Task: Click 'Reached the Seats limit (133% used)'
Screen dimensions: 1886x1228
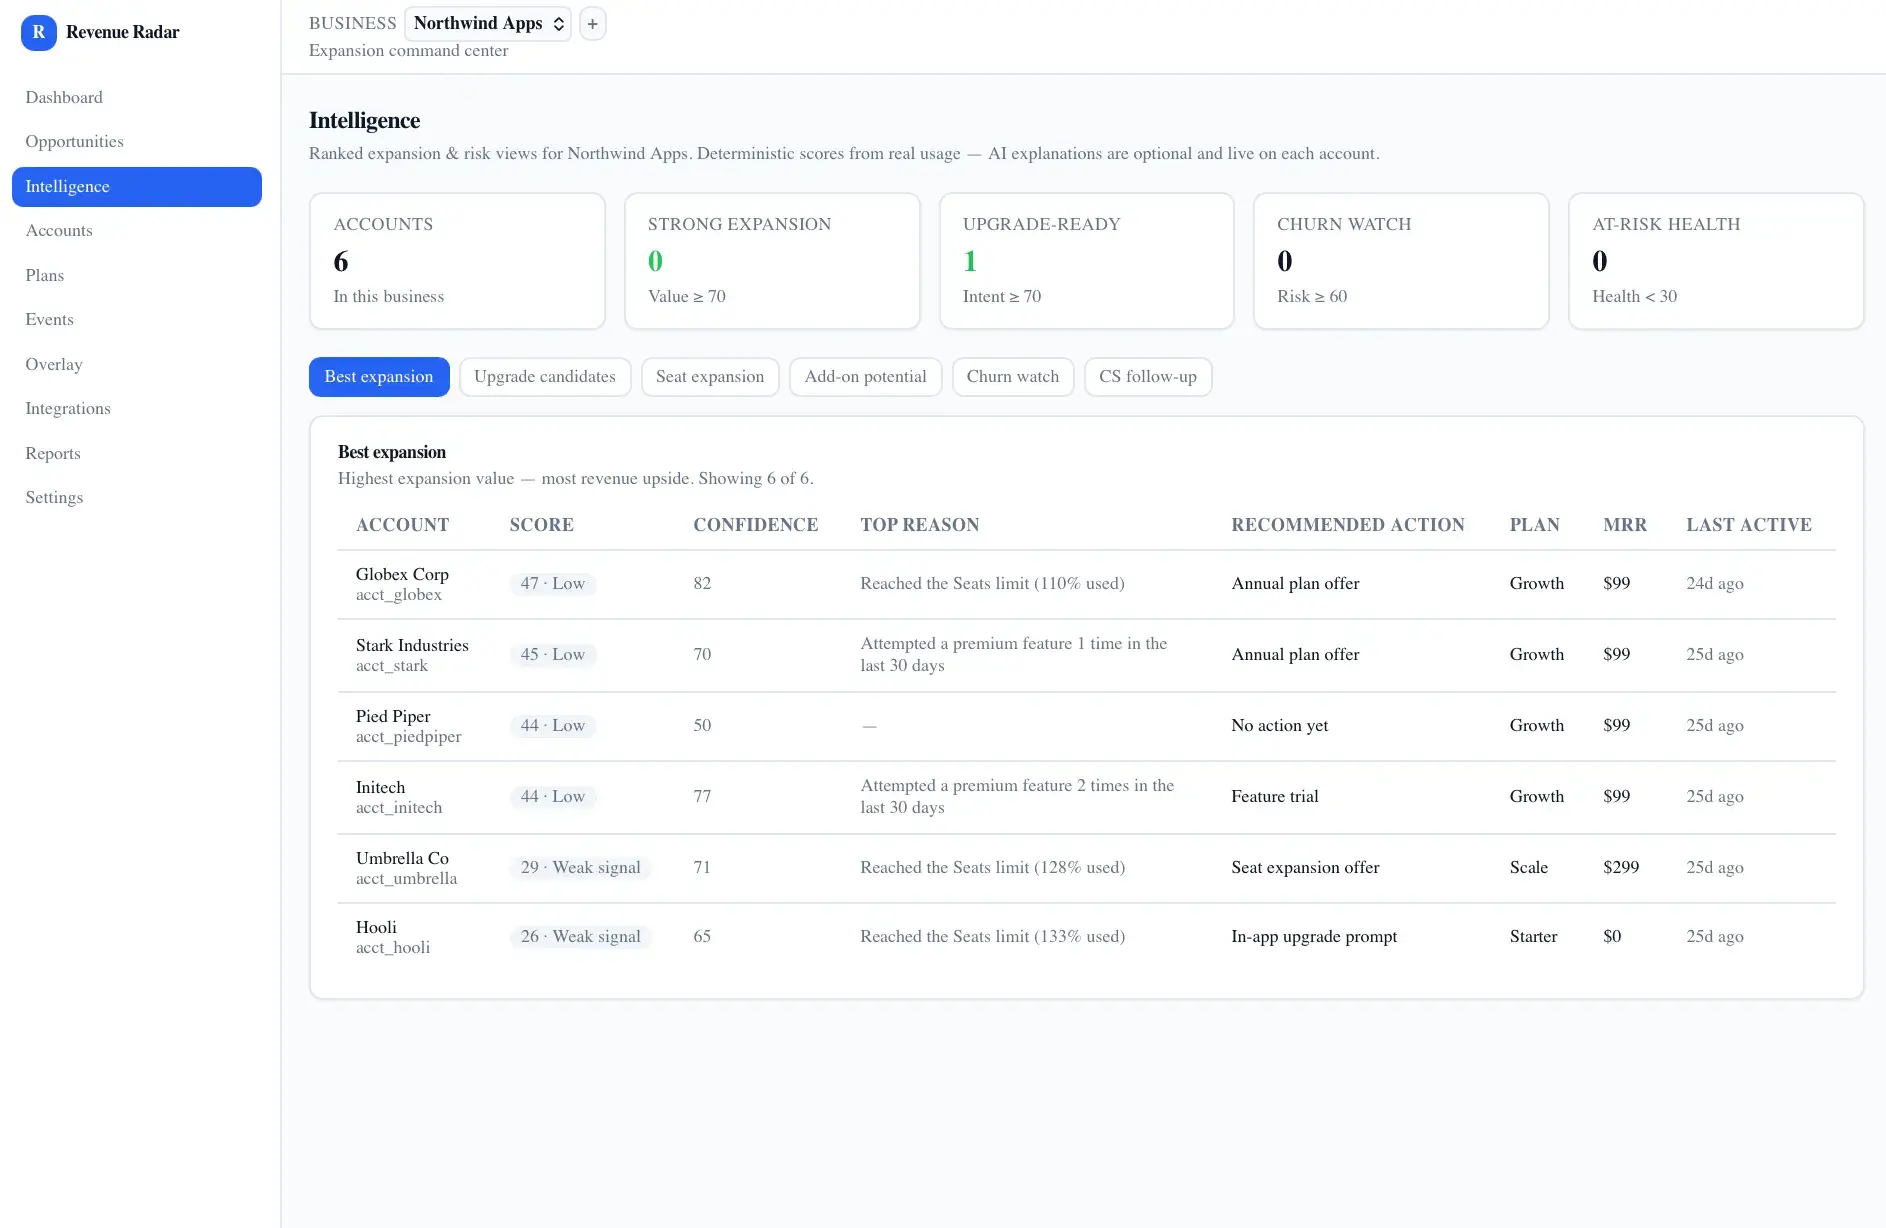Action: pyautogui.click(x=992, y=937)
